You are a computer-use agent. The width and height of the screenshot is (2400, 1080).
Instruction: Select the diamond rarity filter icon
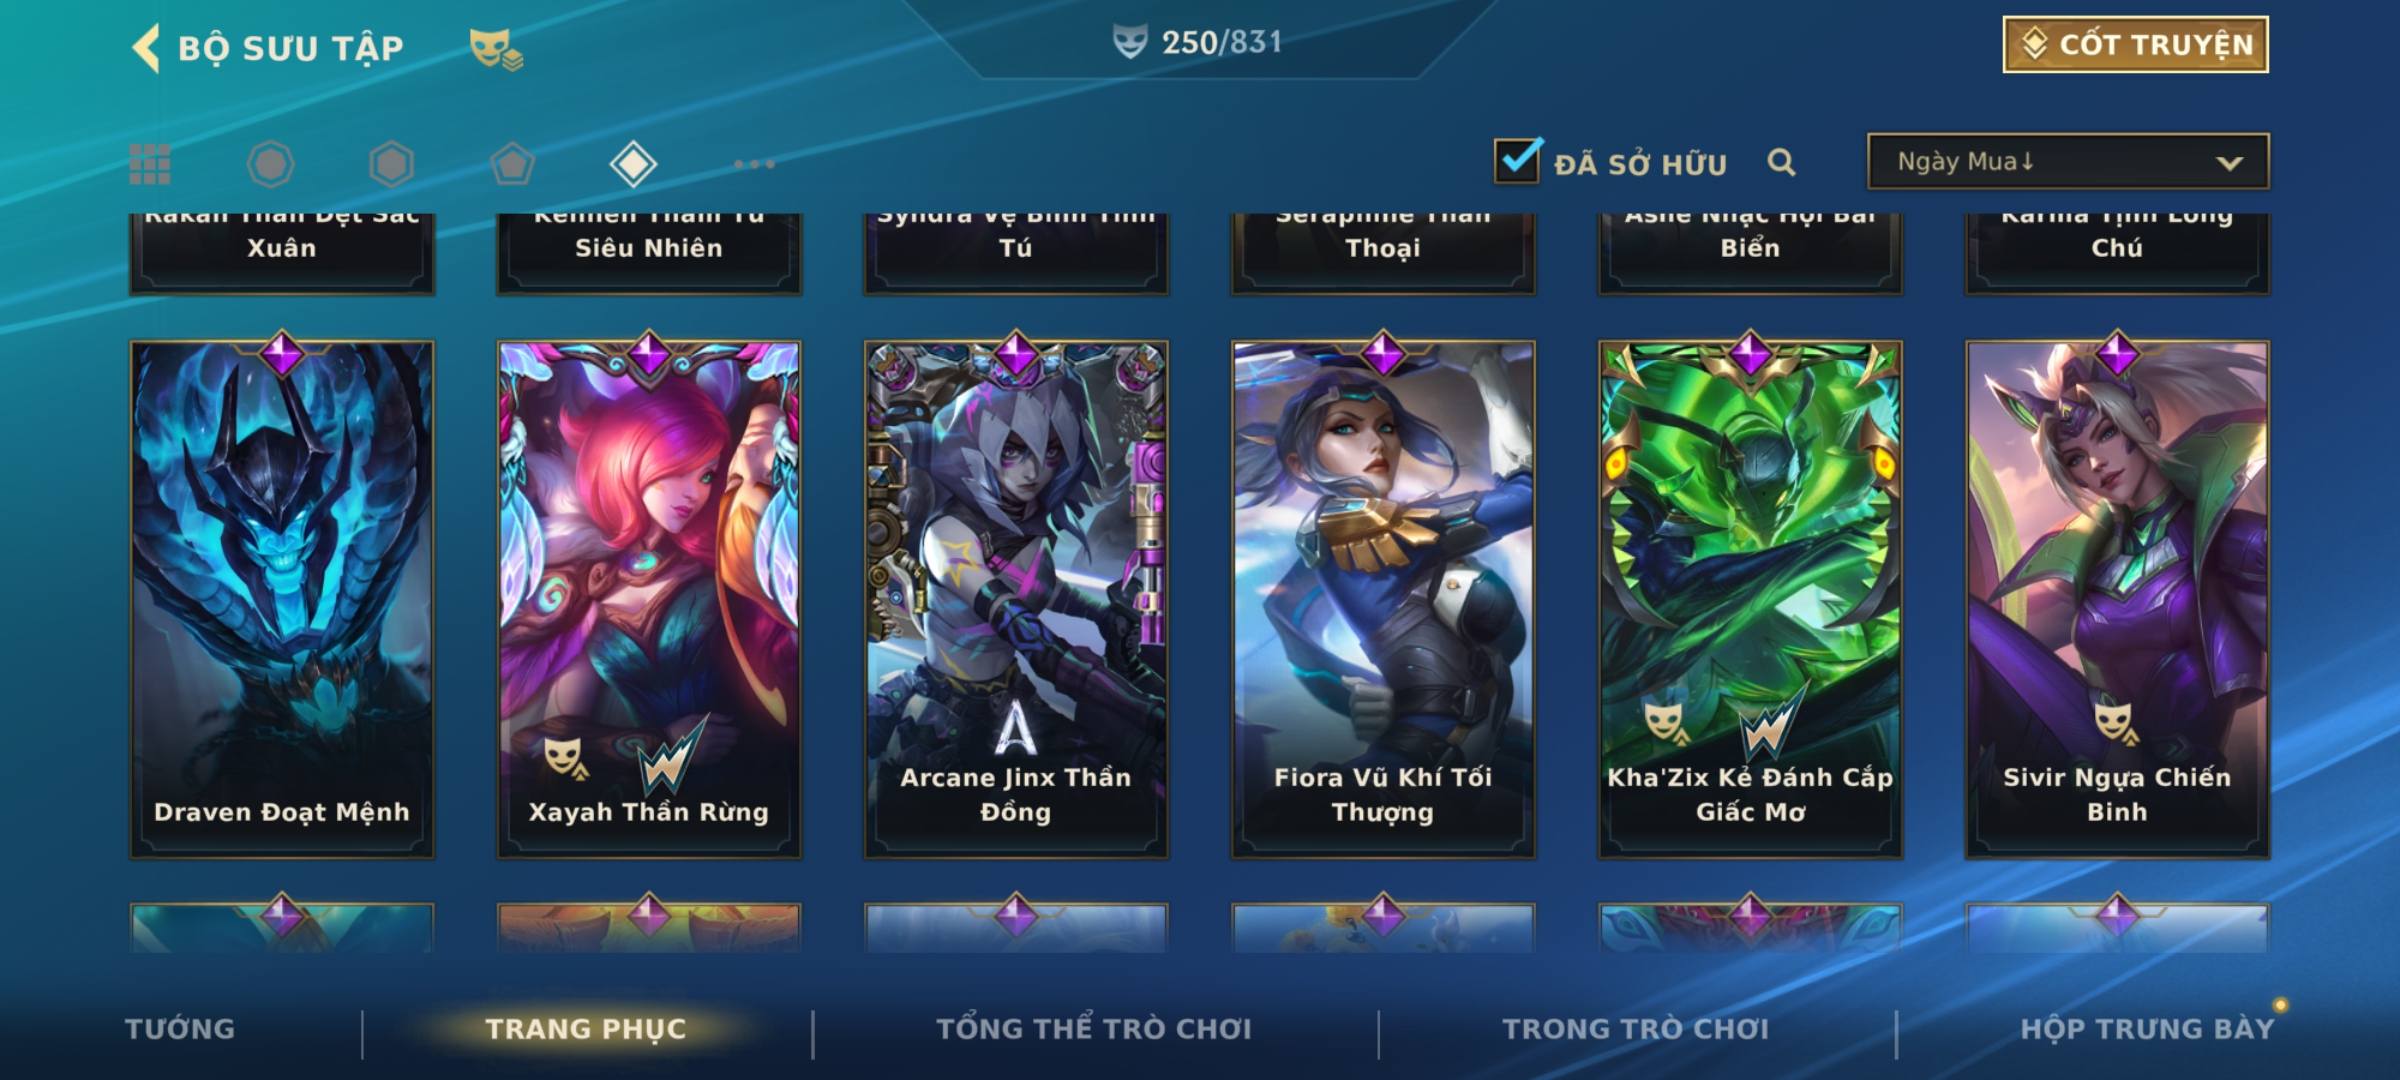tap(633, 164)
